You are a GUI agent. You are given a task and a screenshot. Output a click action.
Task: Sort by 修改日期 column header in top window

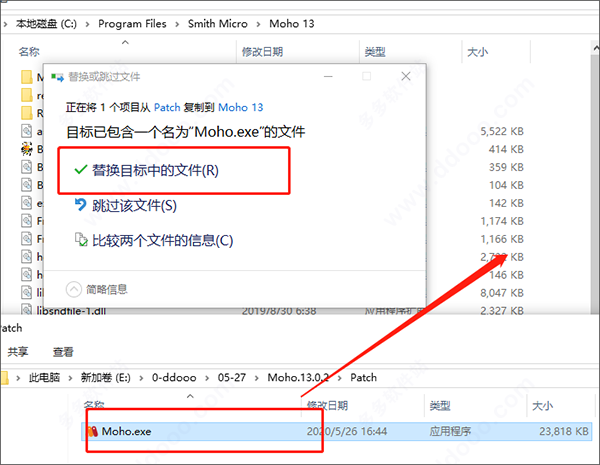click(x=264, y=51)
